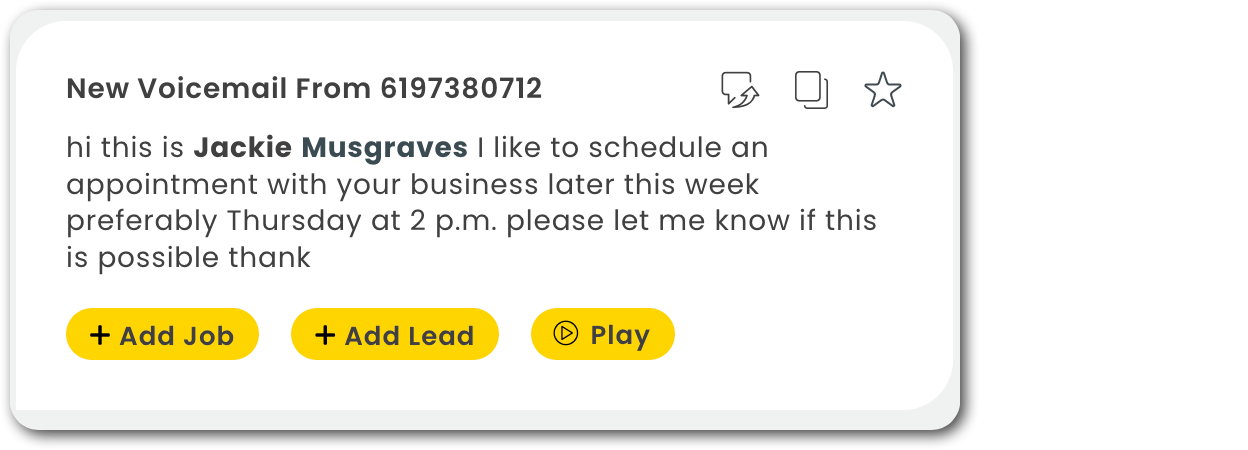Select the bold name Jackie Musgraves
Screen dimensions: 1248x450
[330, 148]
